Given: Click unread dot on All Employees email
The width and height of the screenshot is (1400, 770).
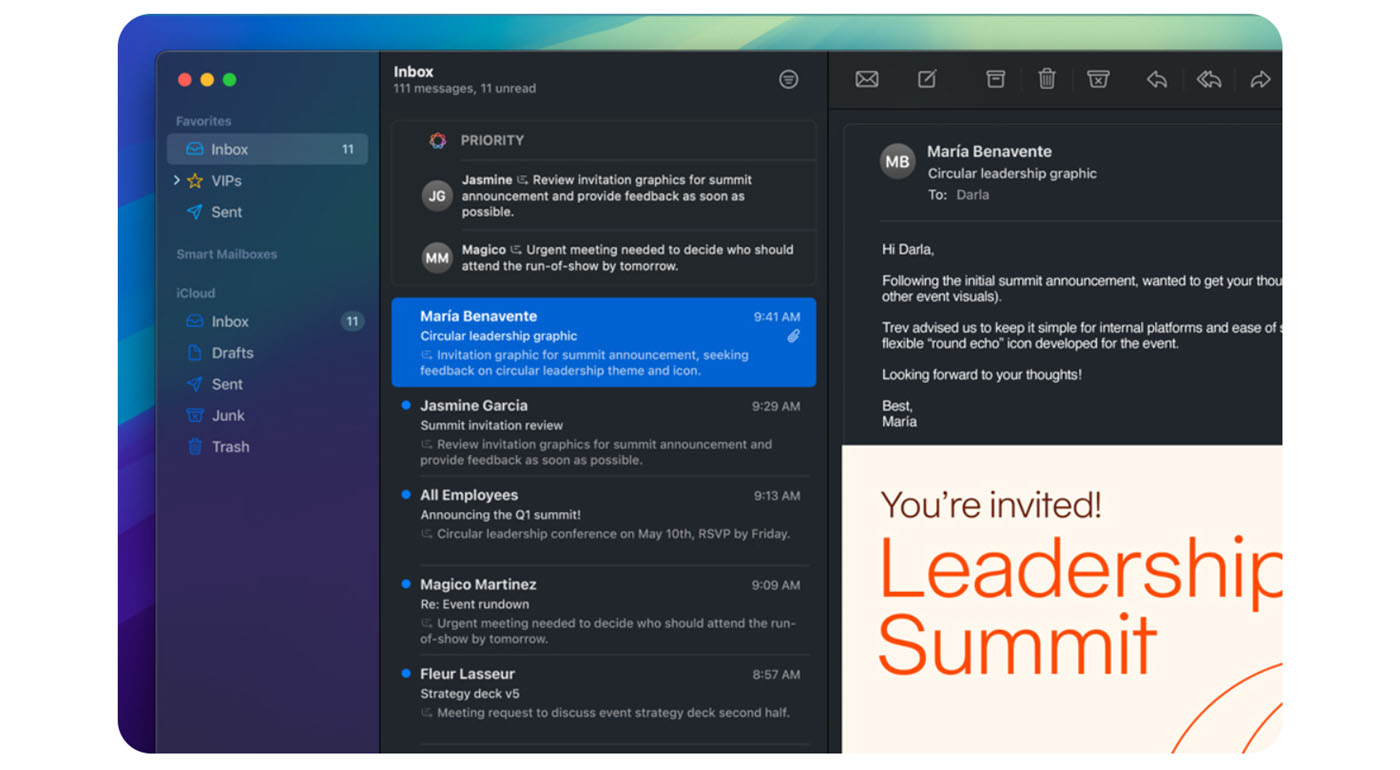Looking at the screenshot, I should [x=405, y=494].
